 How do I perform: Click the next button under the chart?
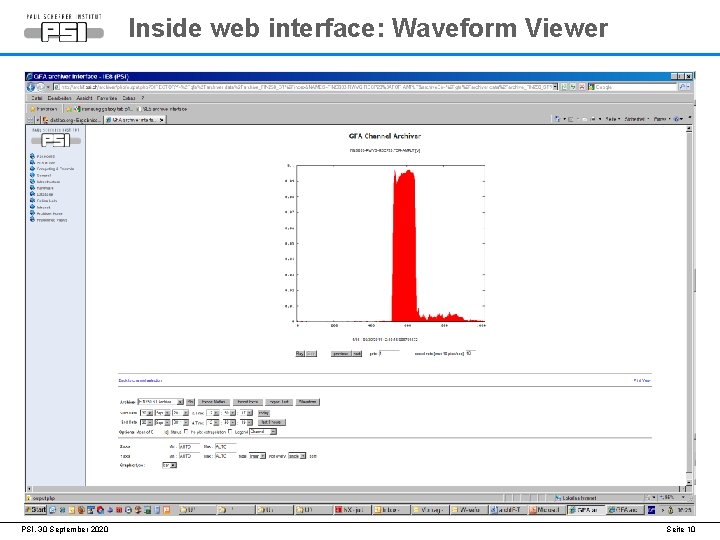click(357, 354)
